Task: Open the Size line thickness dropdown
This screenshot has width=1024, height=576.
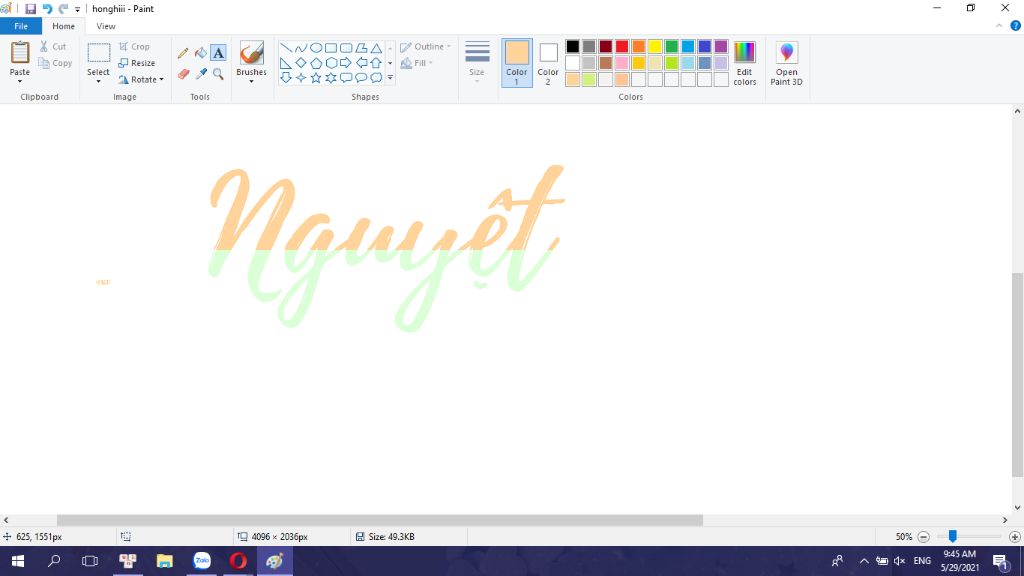Action: tap(477, 63)
